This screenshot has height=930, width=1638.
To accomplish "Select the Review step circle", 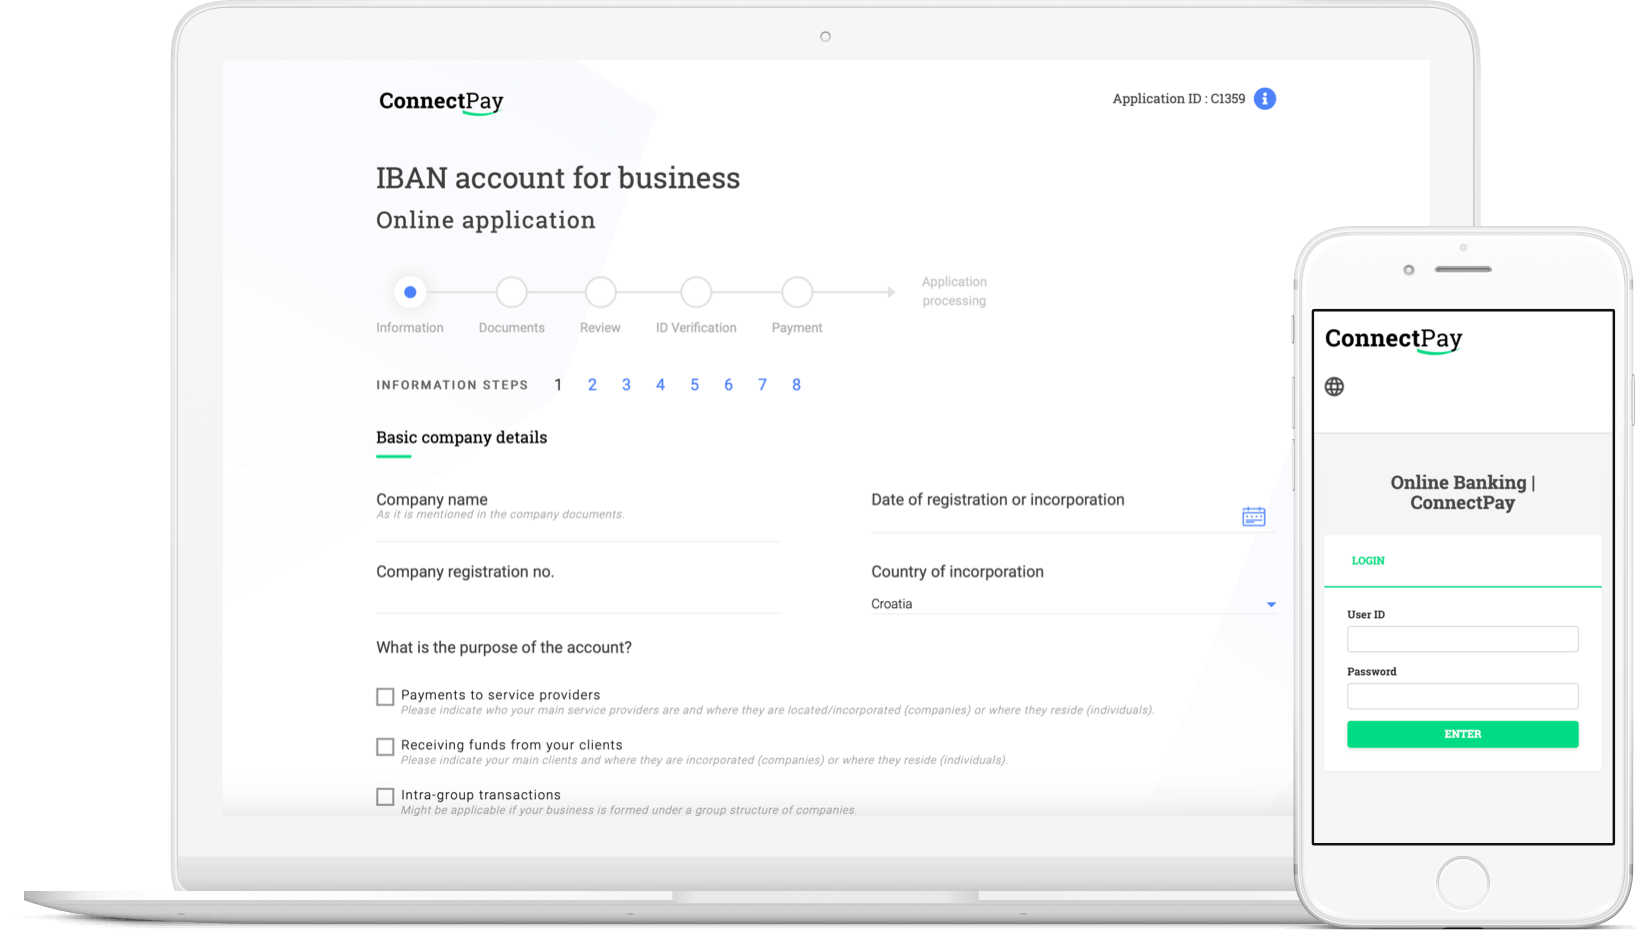I will [x=600, y=292].
